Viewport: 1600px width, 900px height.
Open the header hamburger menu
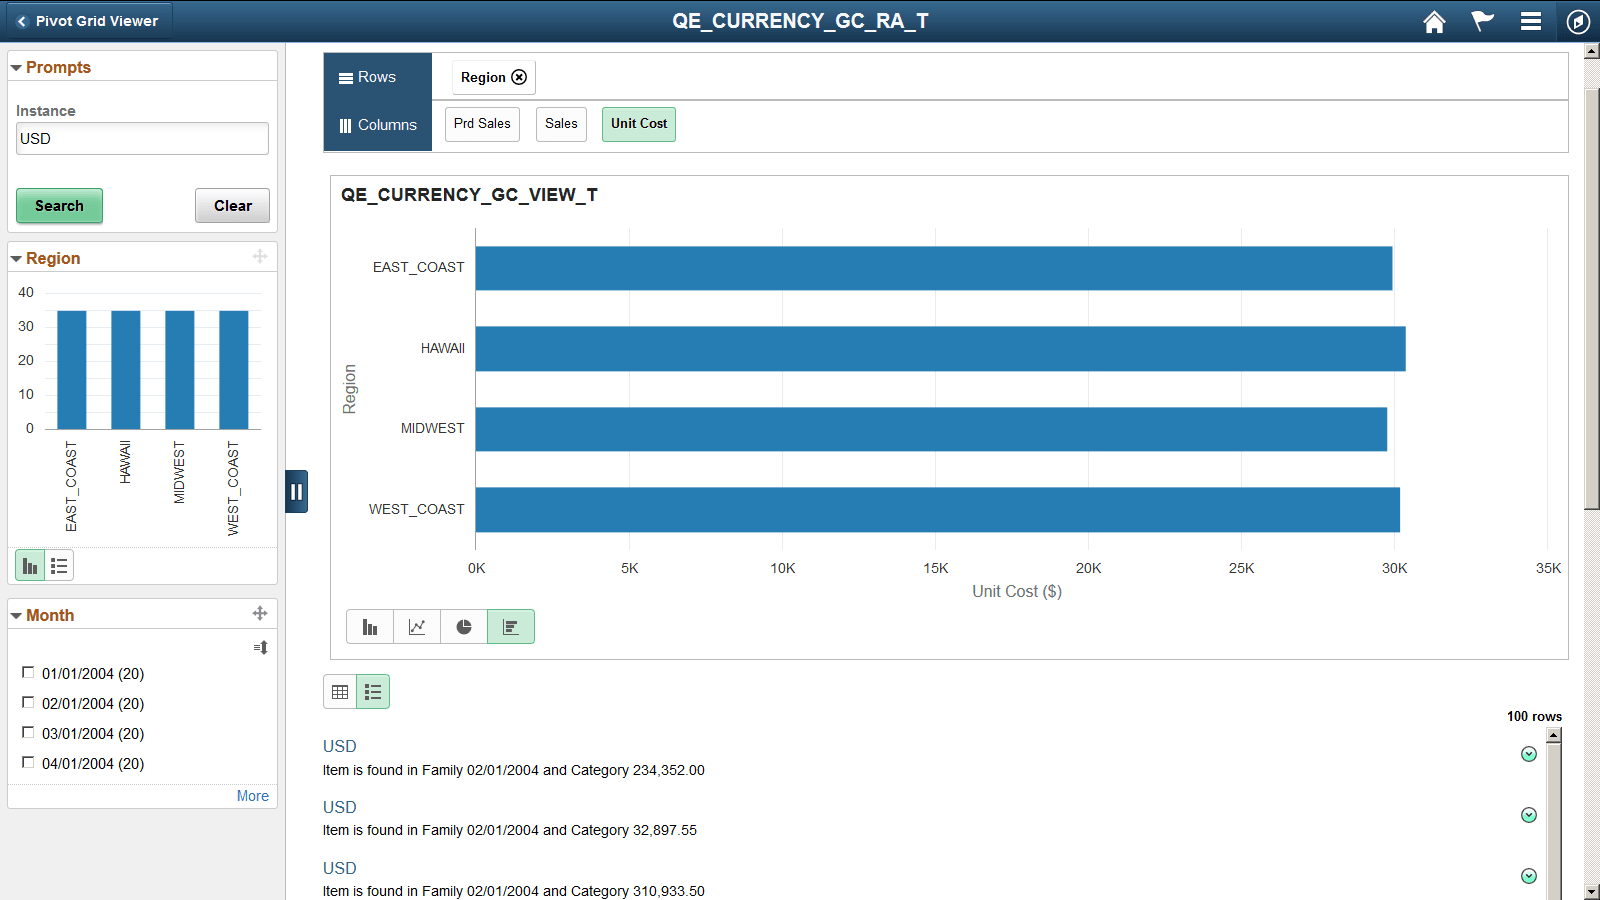pyautogui.click(x=1531, y=21)
